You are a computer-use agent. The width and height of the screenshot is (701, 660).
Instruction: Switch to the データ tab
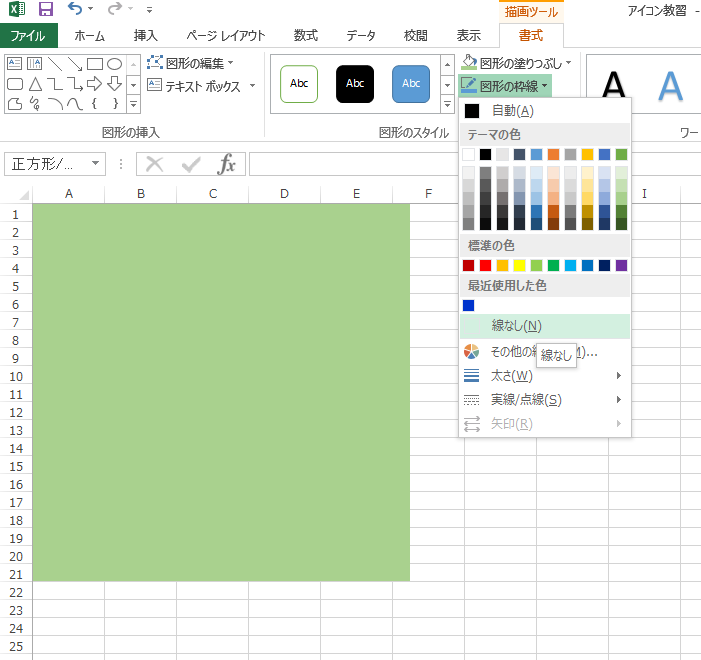coord(361,35)
